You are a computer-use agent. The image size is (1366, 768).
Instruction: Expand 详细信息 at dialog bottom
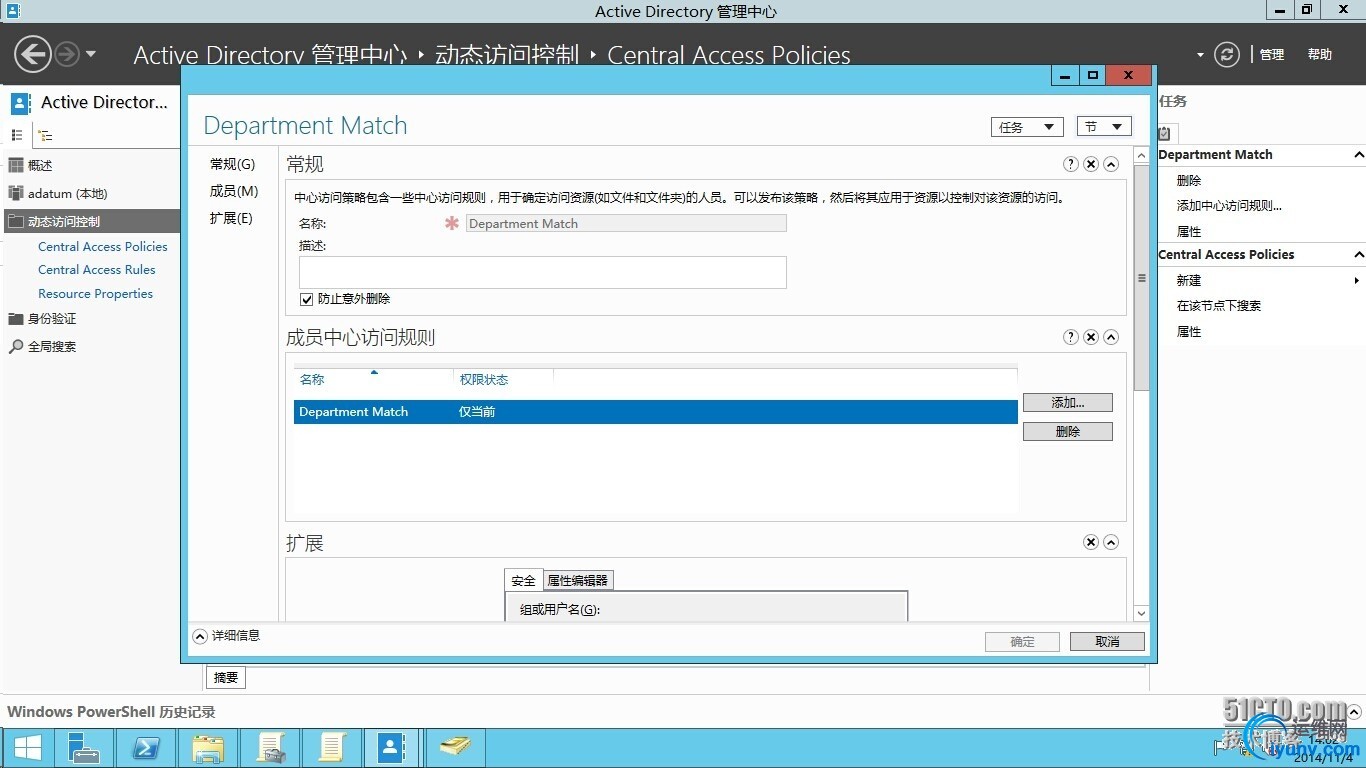227,636
